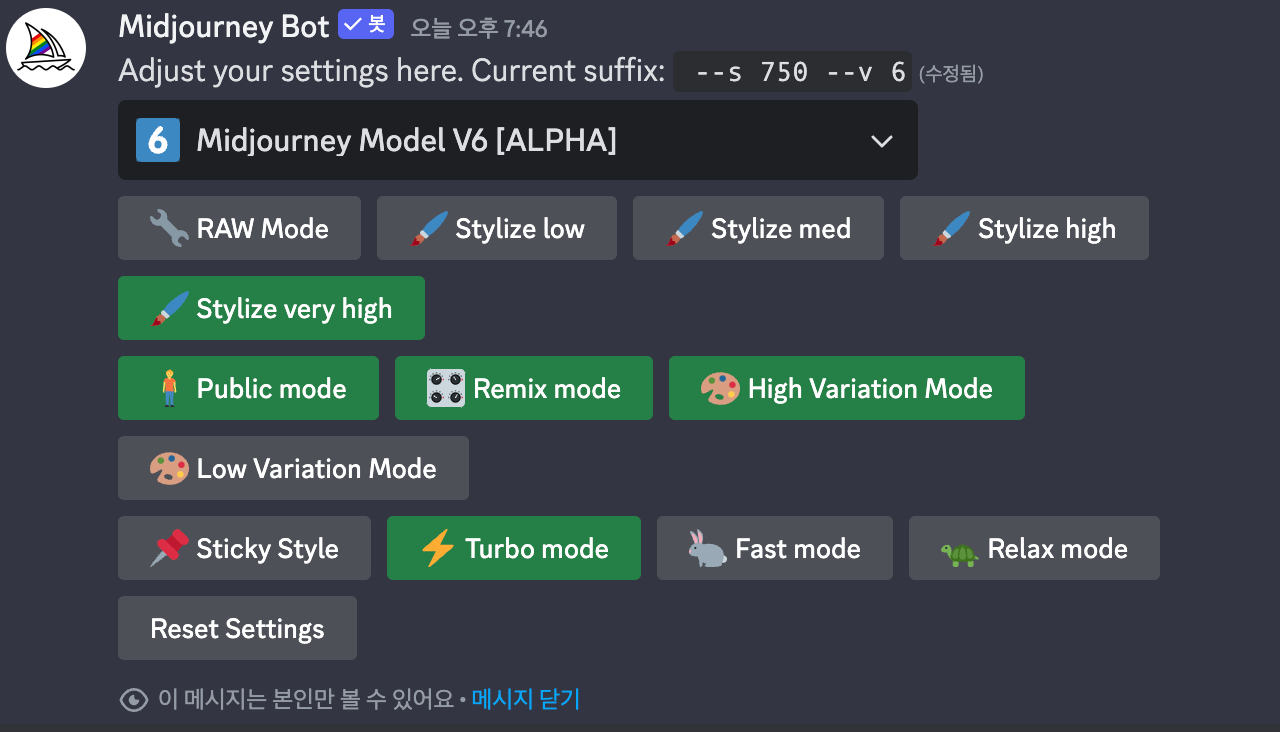The width and height of the screenshot is (1280, 732).
Task: Click the --s 750 --v 6 suffix code
Action: point(792,72)
